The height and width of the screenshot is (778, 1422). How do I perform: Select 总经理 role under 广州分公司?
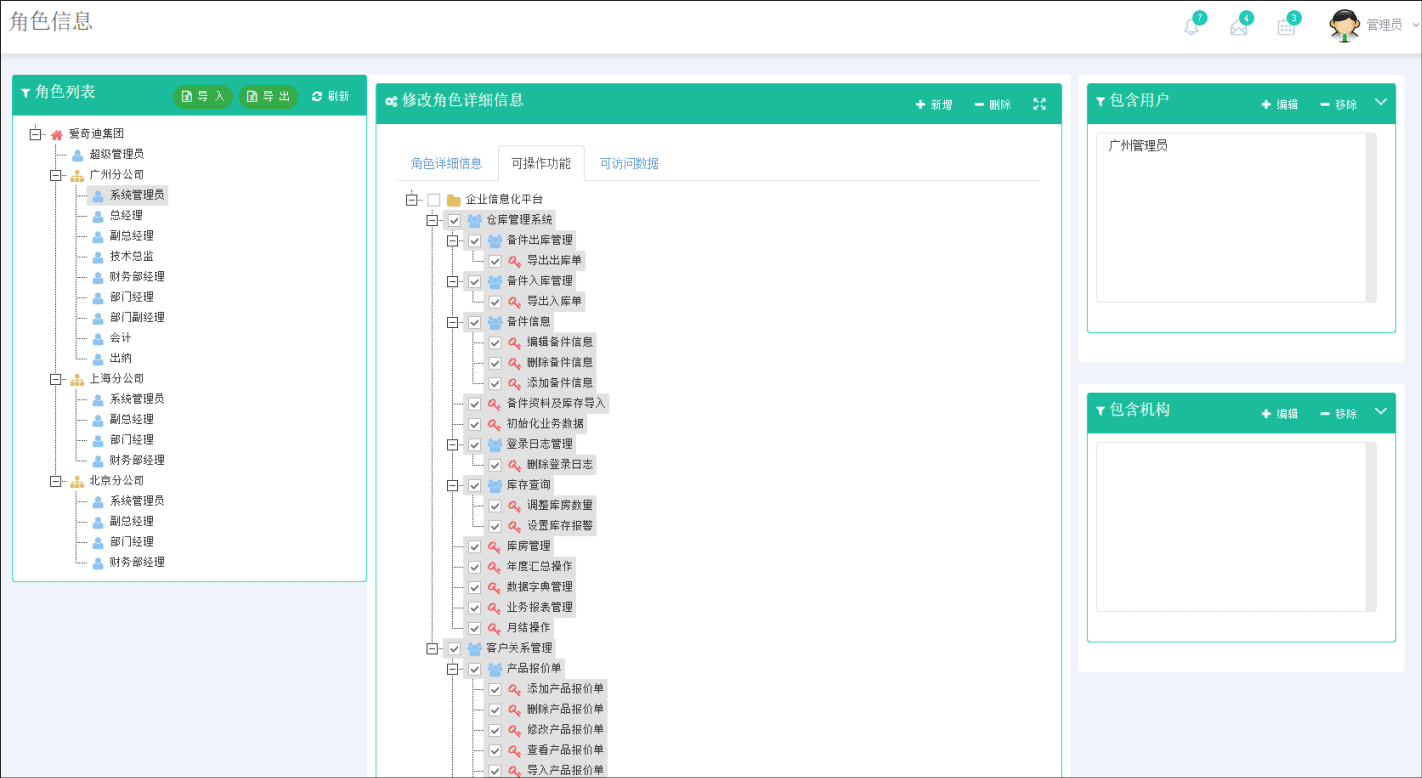[x=126, y=216]
